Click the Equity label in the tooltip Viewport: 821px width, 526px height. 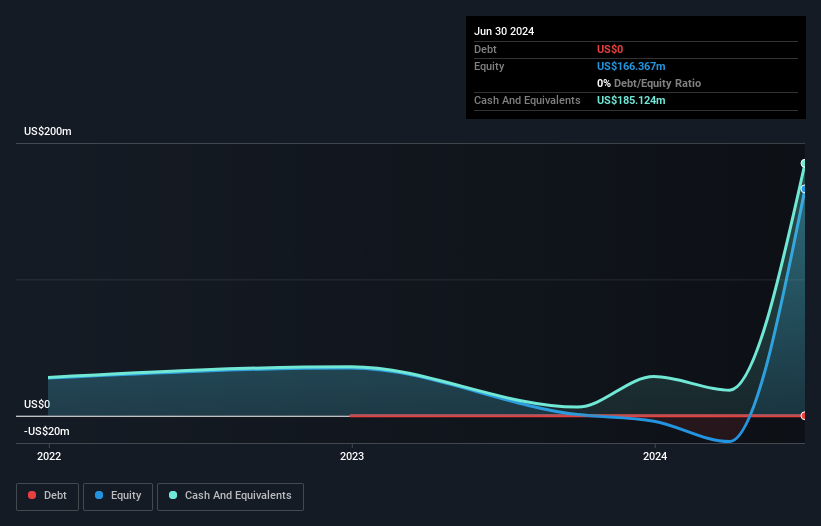tap(489, 66)
